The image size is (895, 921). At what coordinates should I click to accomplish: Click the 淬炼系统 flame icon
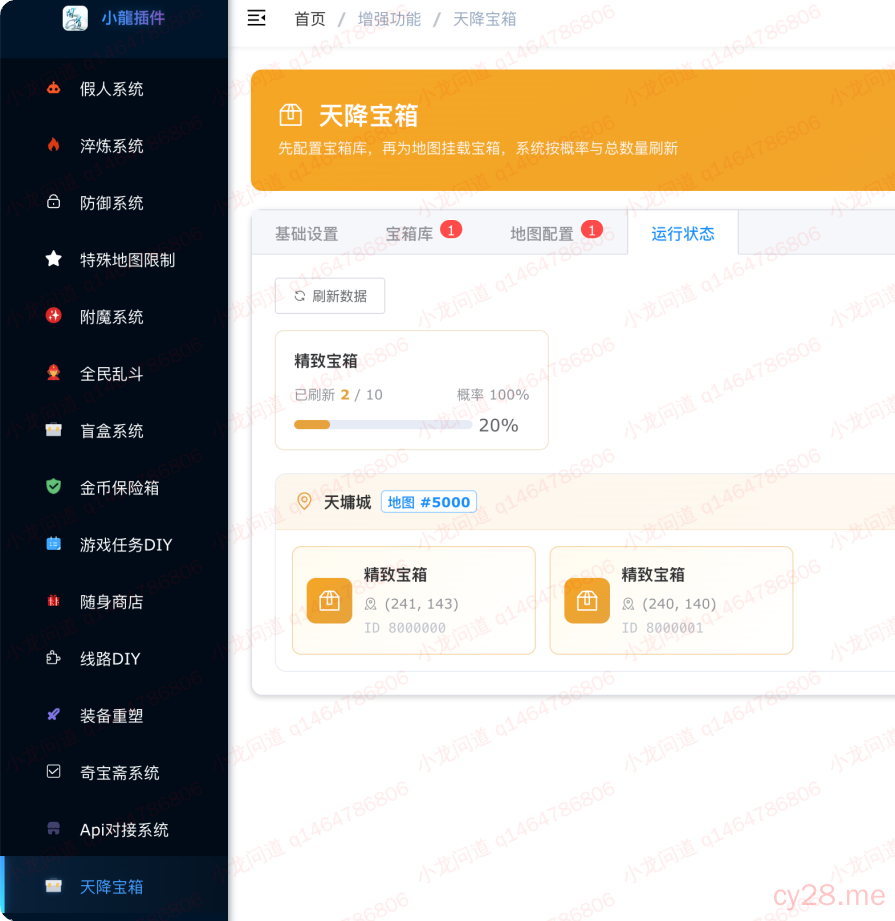[53, 145]
